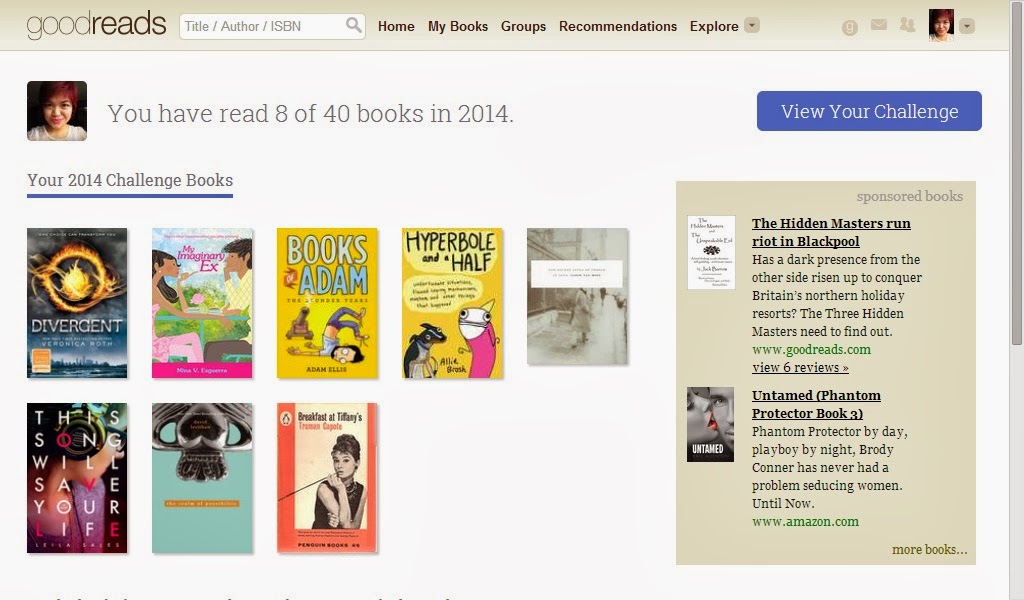Open the gray sepia street-photo book cover
The height and width of the screenshot is (600, 1024).
click(x=577, y=296)
